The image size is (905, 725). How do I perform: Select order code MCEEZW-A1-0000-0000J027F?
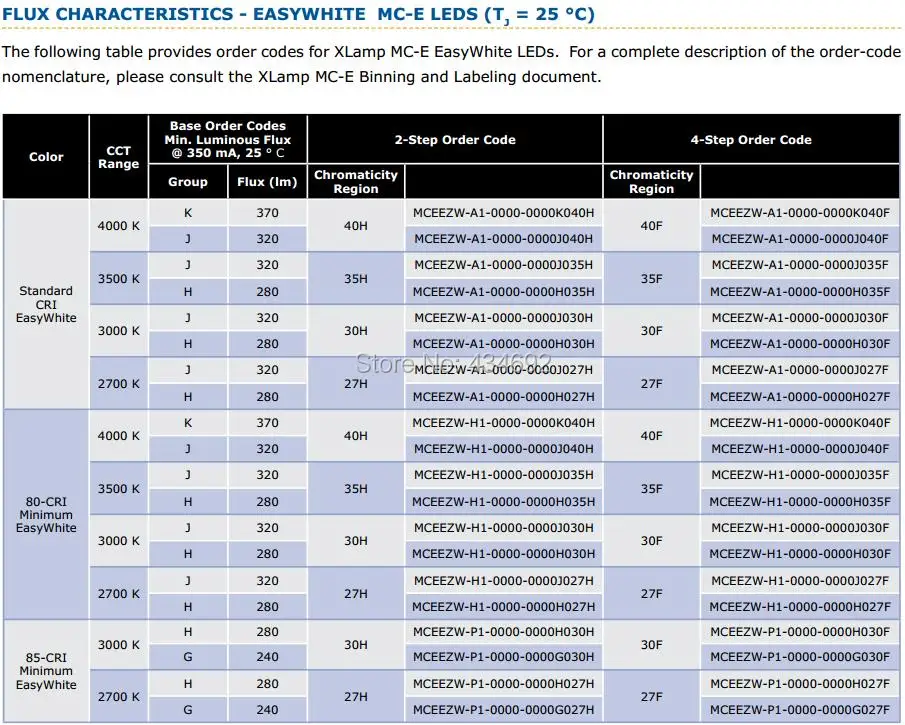click(800, 370)
